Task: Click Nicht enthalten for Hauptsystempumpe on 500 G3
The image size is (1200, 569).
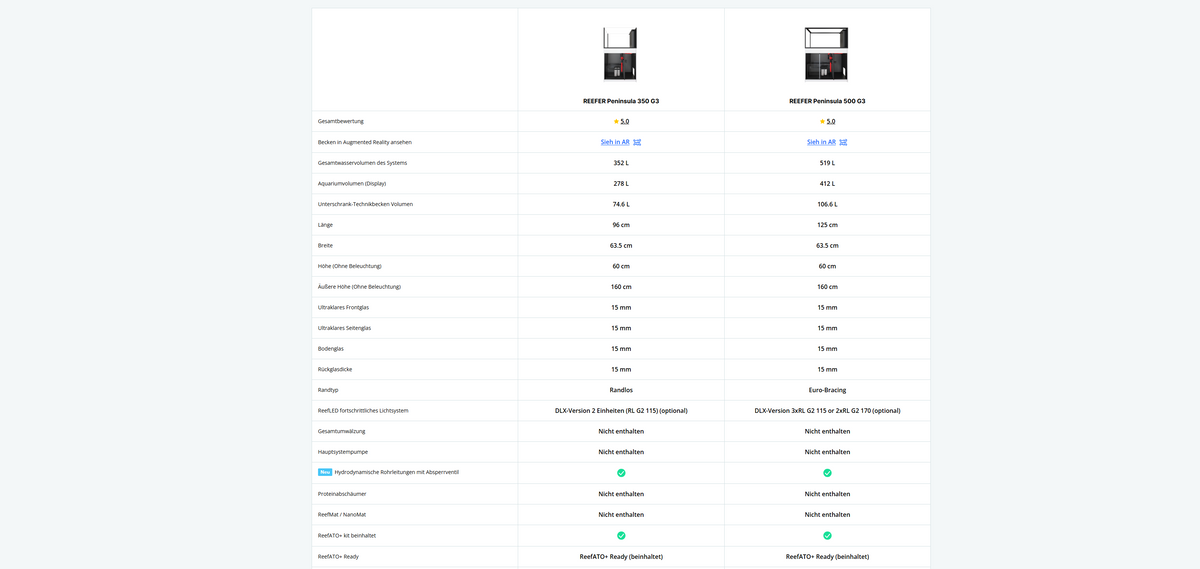Action: (827, 452)
